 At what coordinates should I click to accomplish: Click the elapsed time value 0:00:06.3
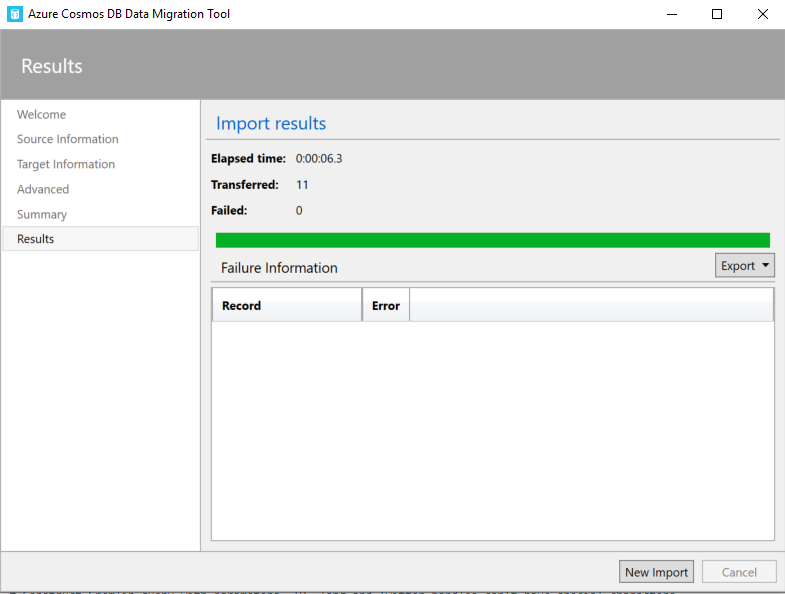click(x=319, y=159)
